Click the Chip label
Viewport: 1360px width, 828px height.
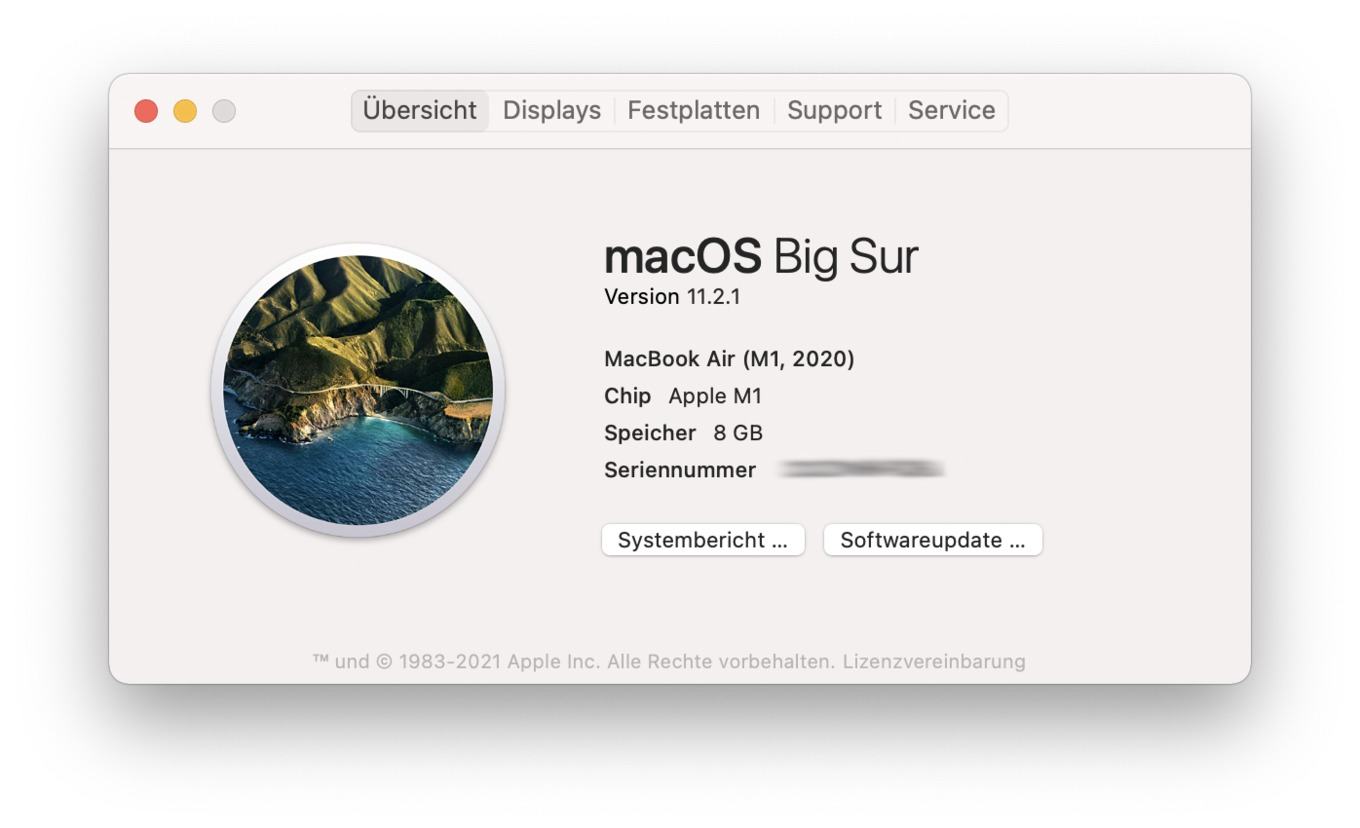tap(627, 396)
